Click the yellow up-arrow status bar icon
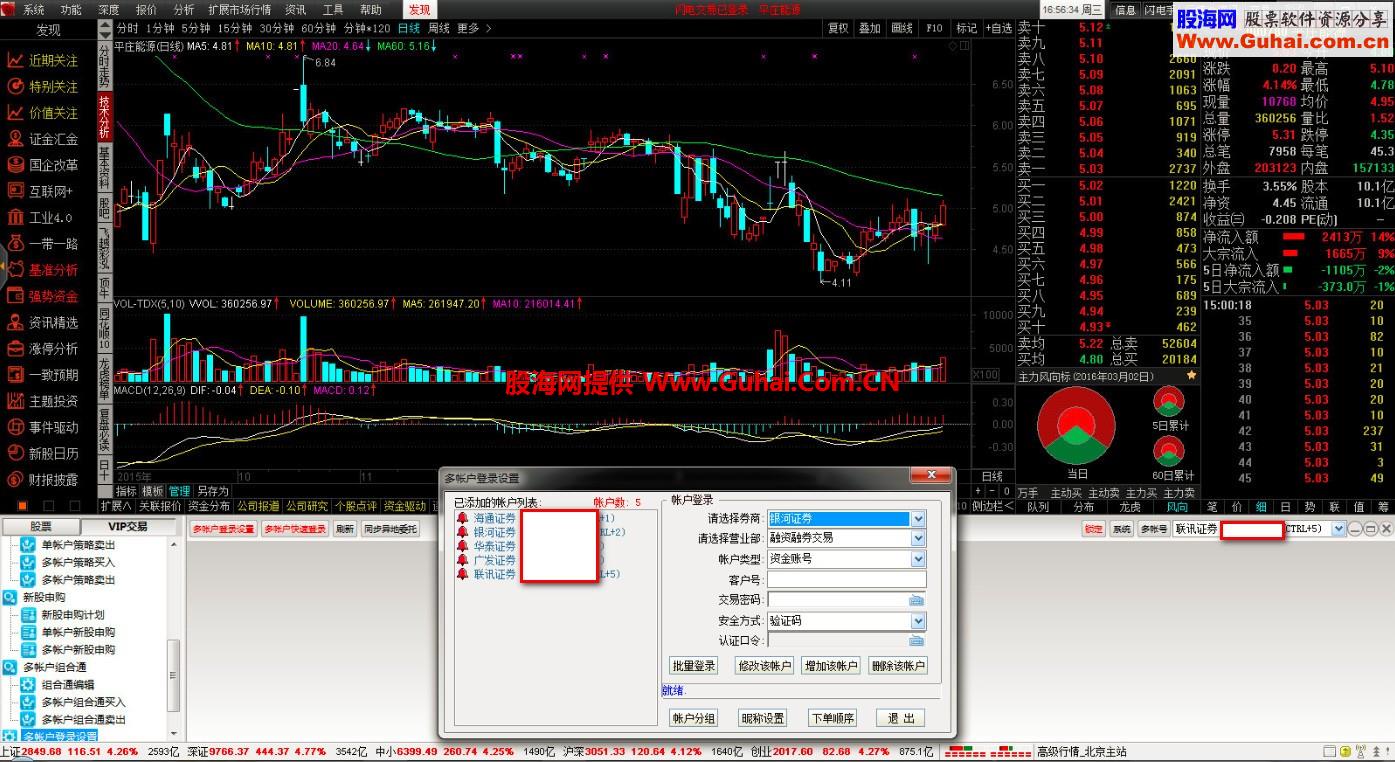The width and height of the screenshot is (1395, 762). [1345, 752]
